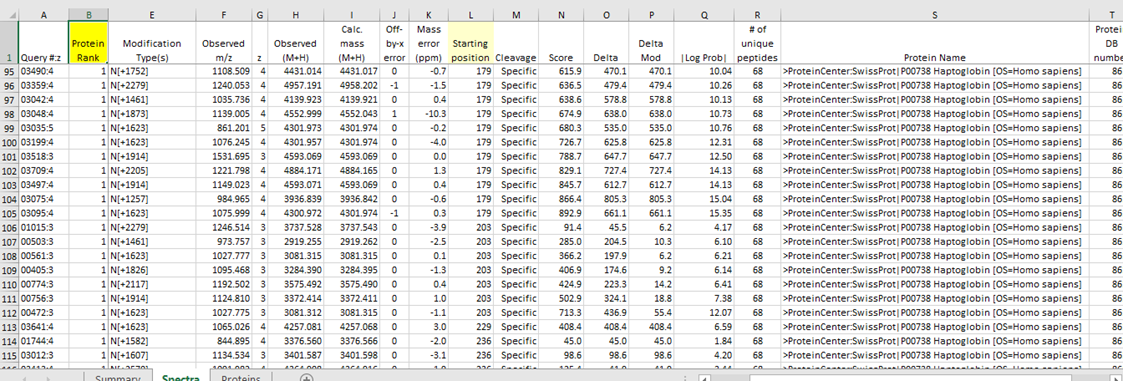Click the |Log Prob| header cell
The height and width of the screenshot is (381, 1123).
click(x=704, y=43)
